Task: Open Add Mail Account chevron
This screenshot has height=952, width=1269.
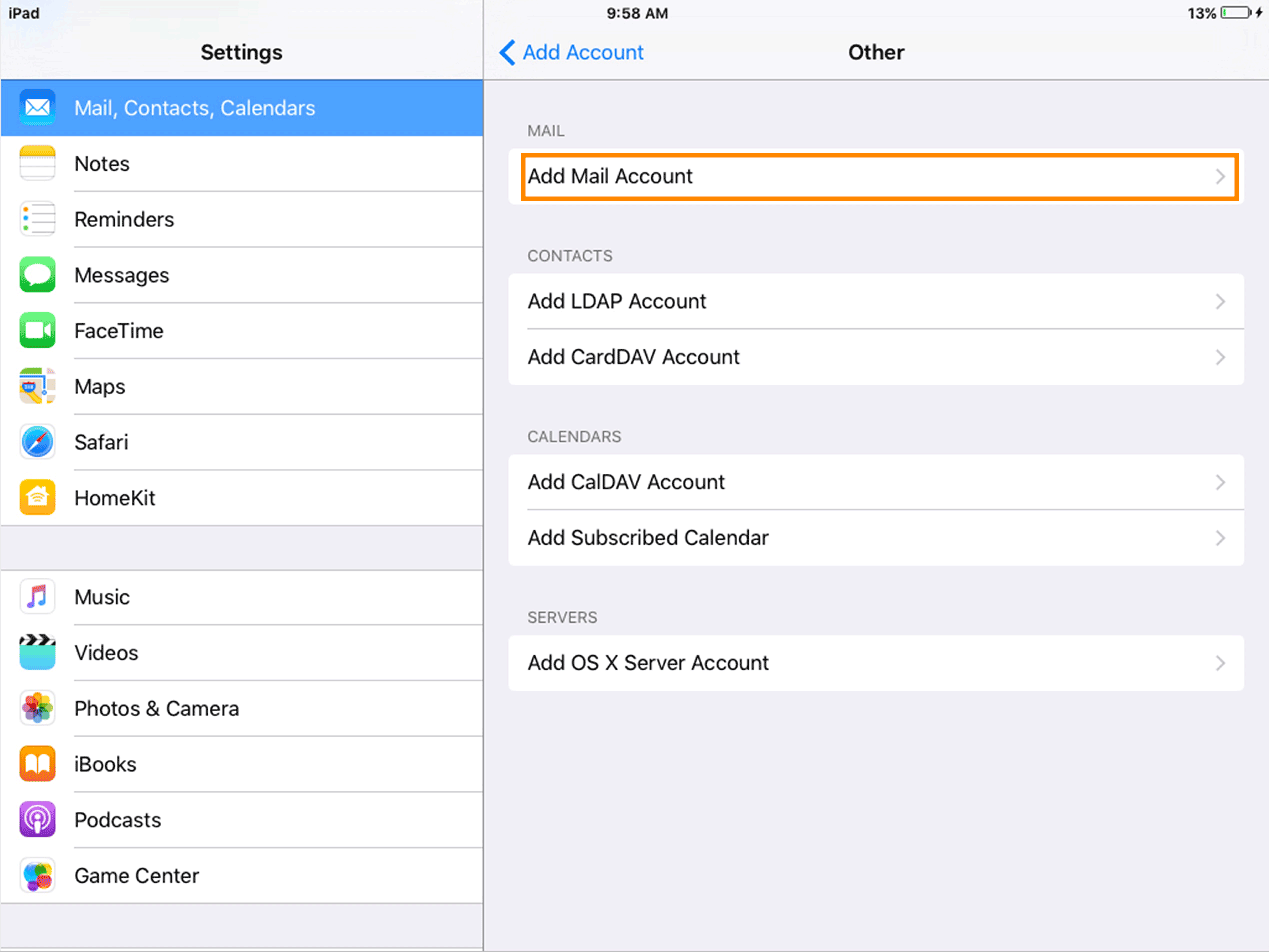Action: (x=1220, y=177)
